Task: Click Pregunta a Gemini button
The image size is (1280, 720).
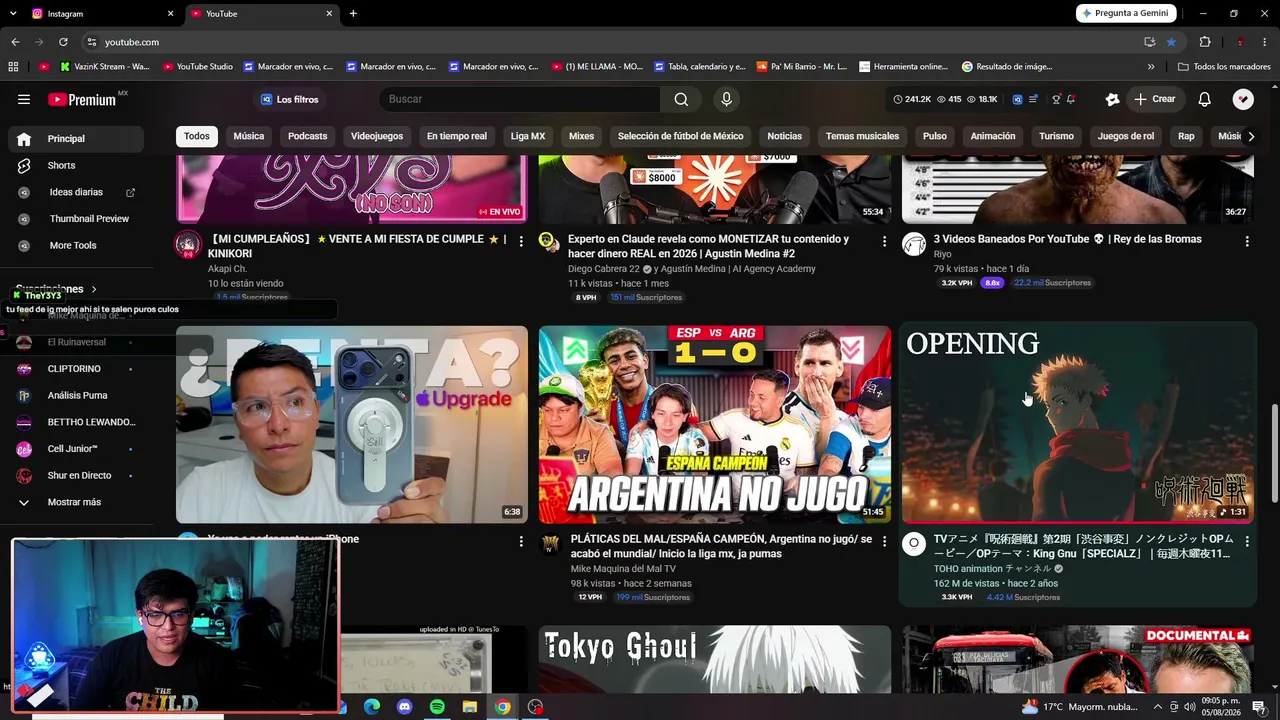Action: pyautogui.click(x=1126, y=13)
